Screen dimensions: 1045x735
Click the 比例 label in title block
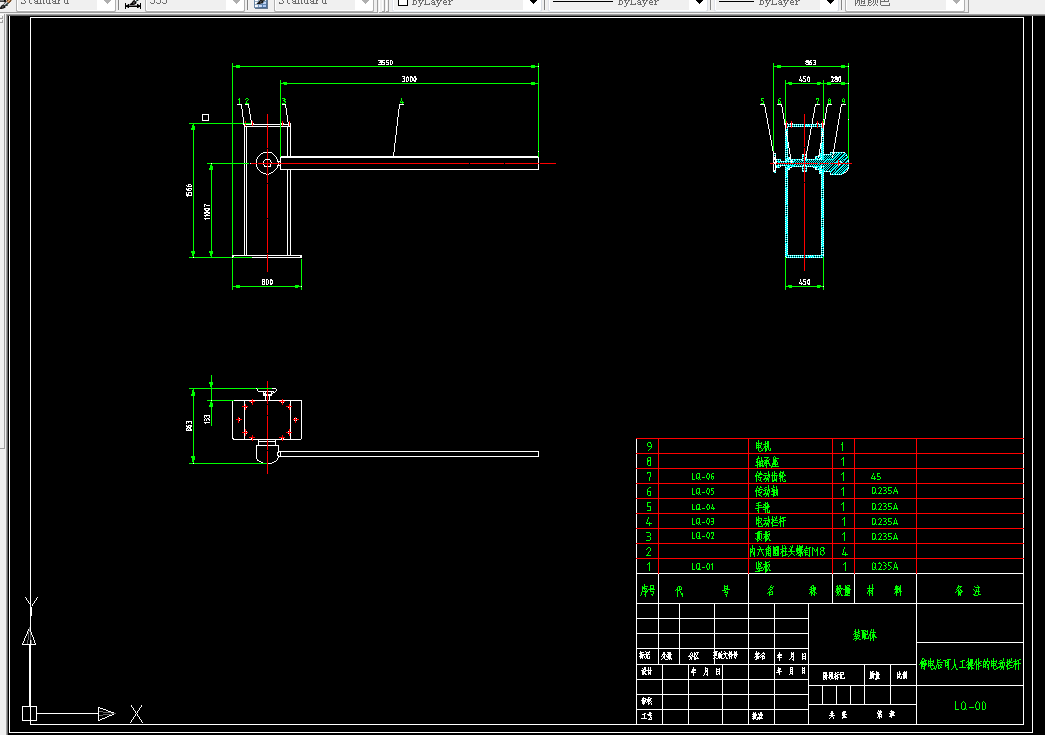click(x=902, y=675)
